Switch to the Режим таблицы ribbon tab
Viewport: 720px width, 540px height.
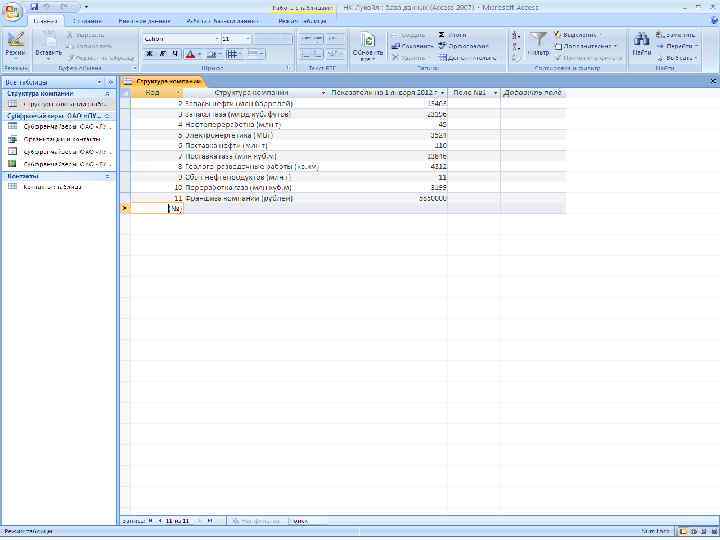point(302,21)
